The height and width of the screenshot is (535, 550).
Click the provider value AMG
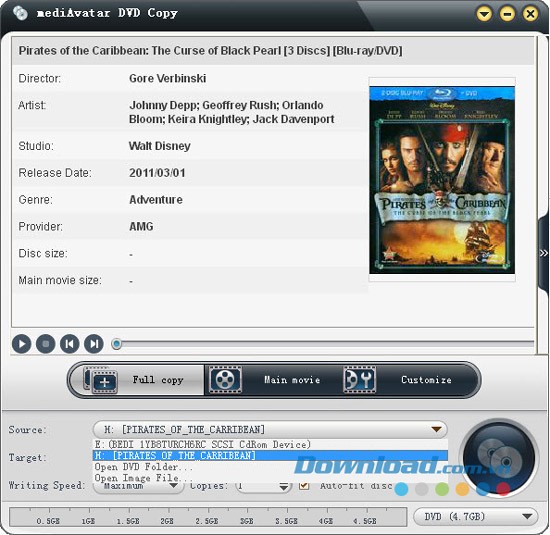click(x=141, y=226)
